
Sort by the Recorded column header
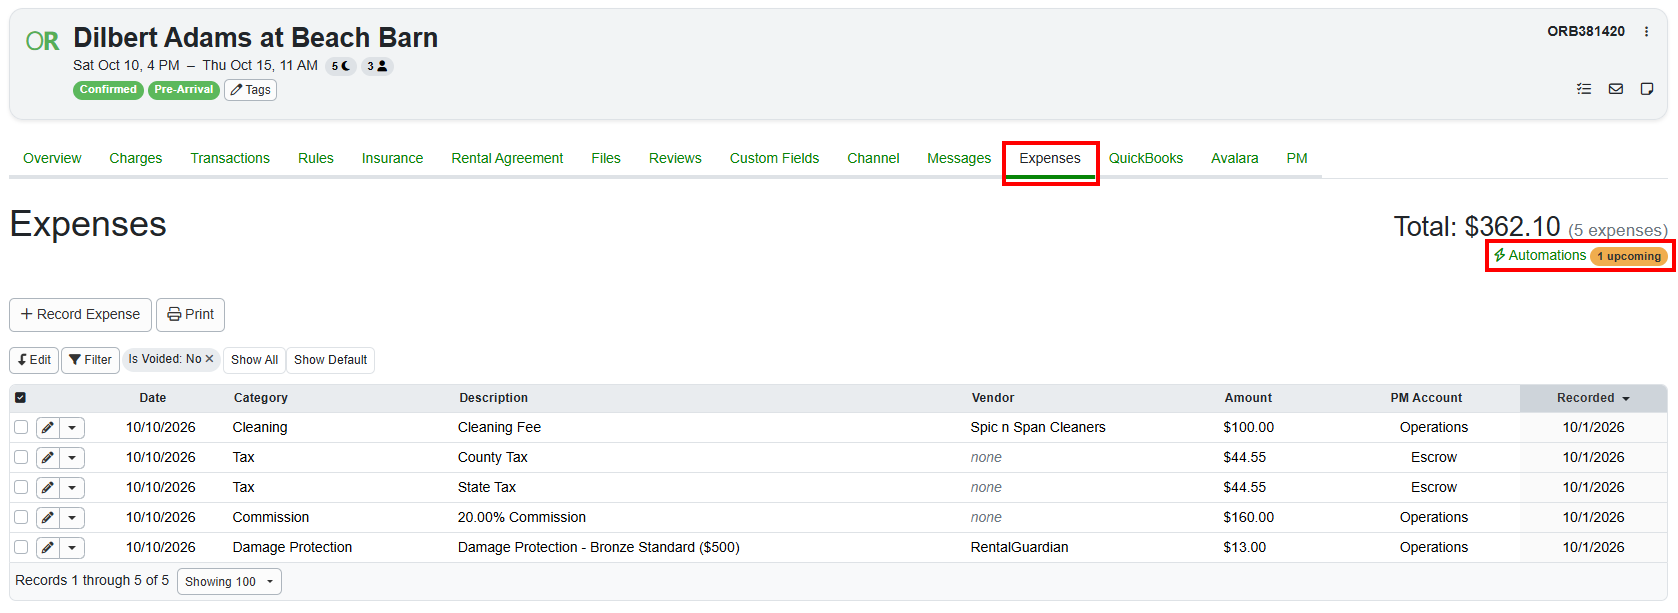1593,398
